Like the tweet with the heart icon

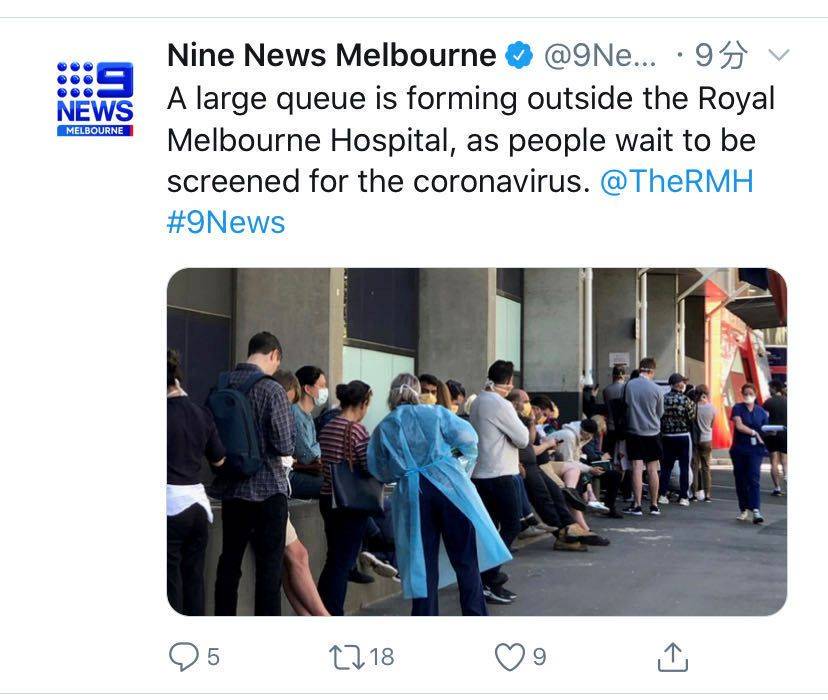pyautogui.click(x=510, y=657)
